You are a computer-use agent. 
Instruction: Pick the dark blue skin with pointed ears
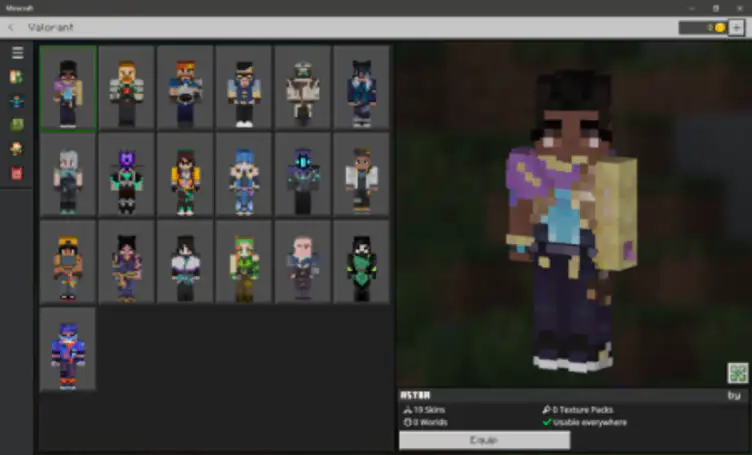point(362,88)
